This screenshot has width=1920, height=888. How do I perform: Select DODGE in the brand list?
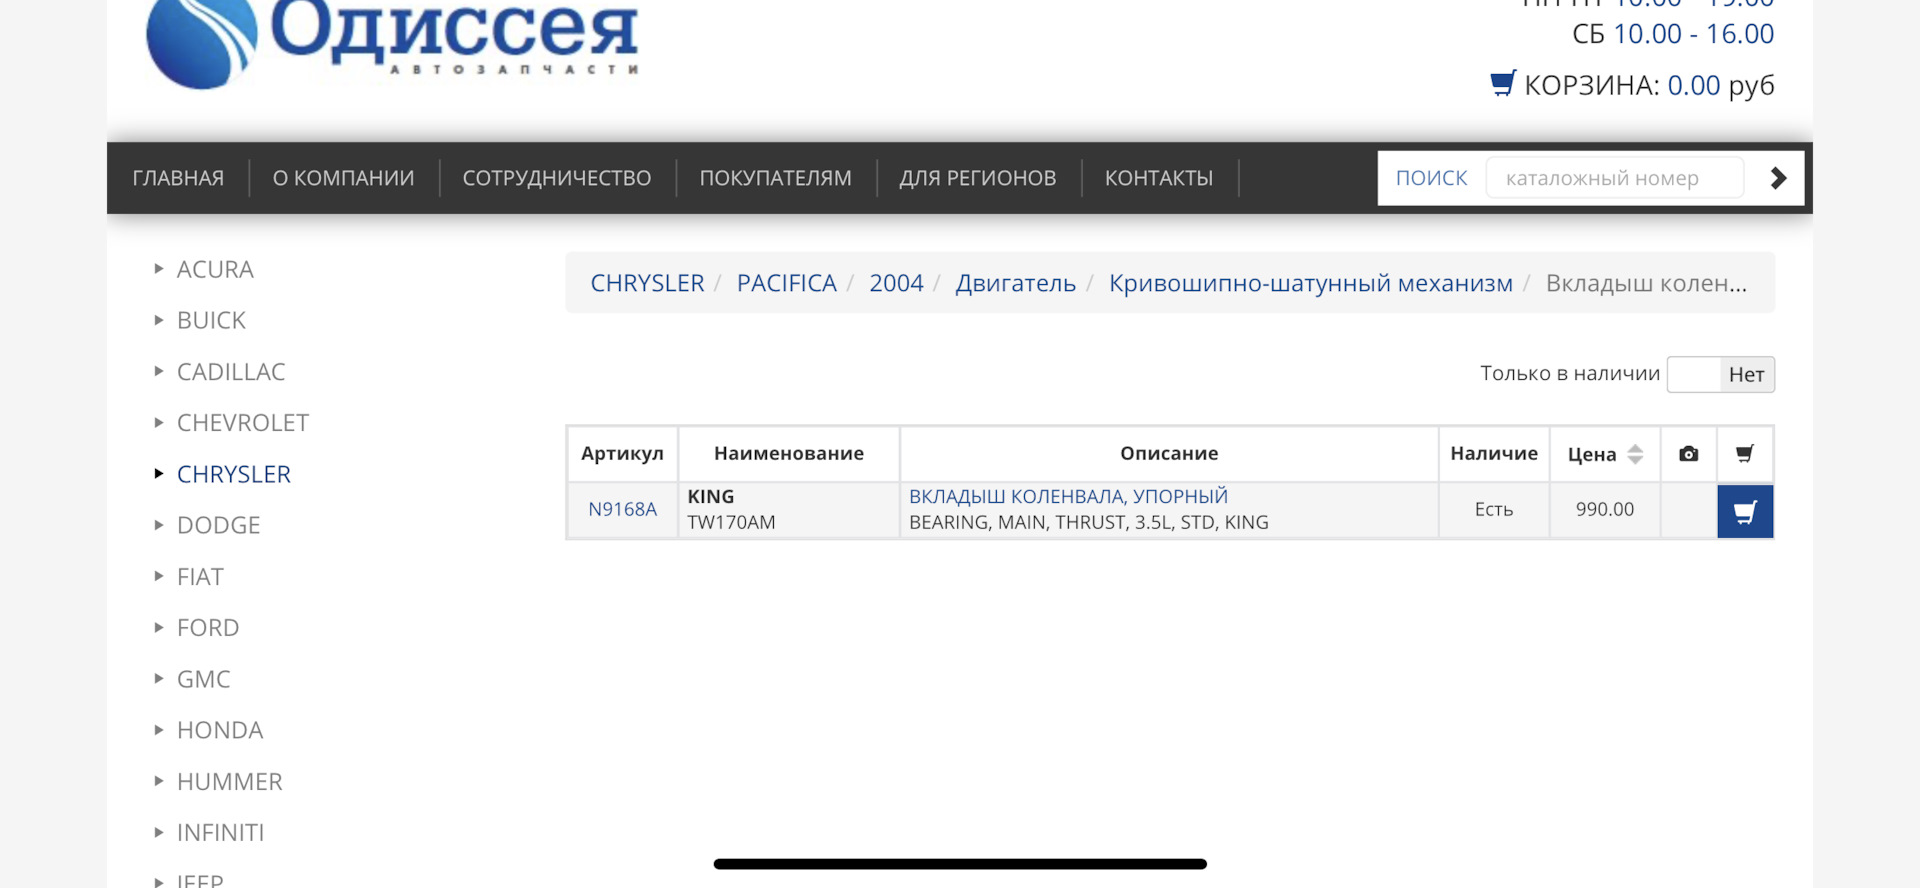tap(218, 525)
